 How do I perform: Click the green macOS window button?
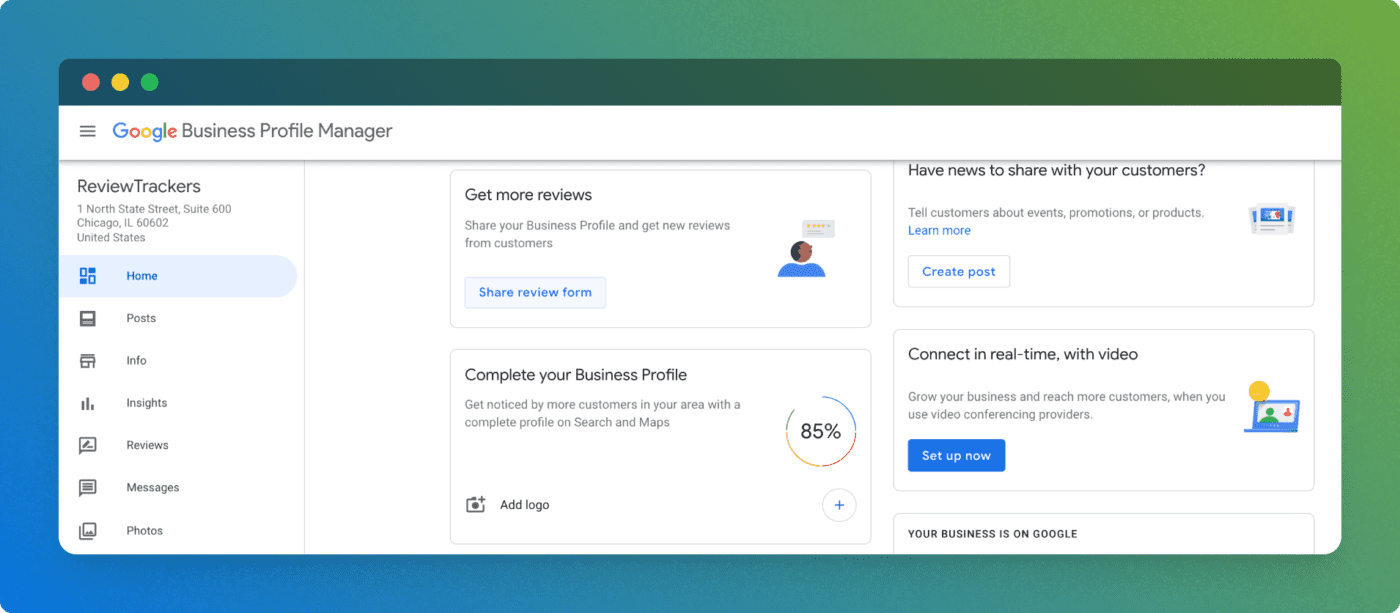[150, 82]
